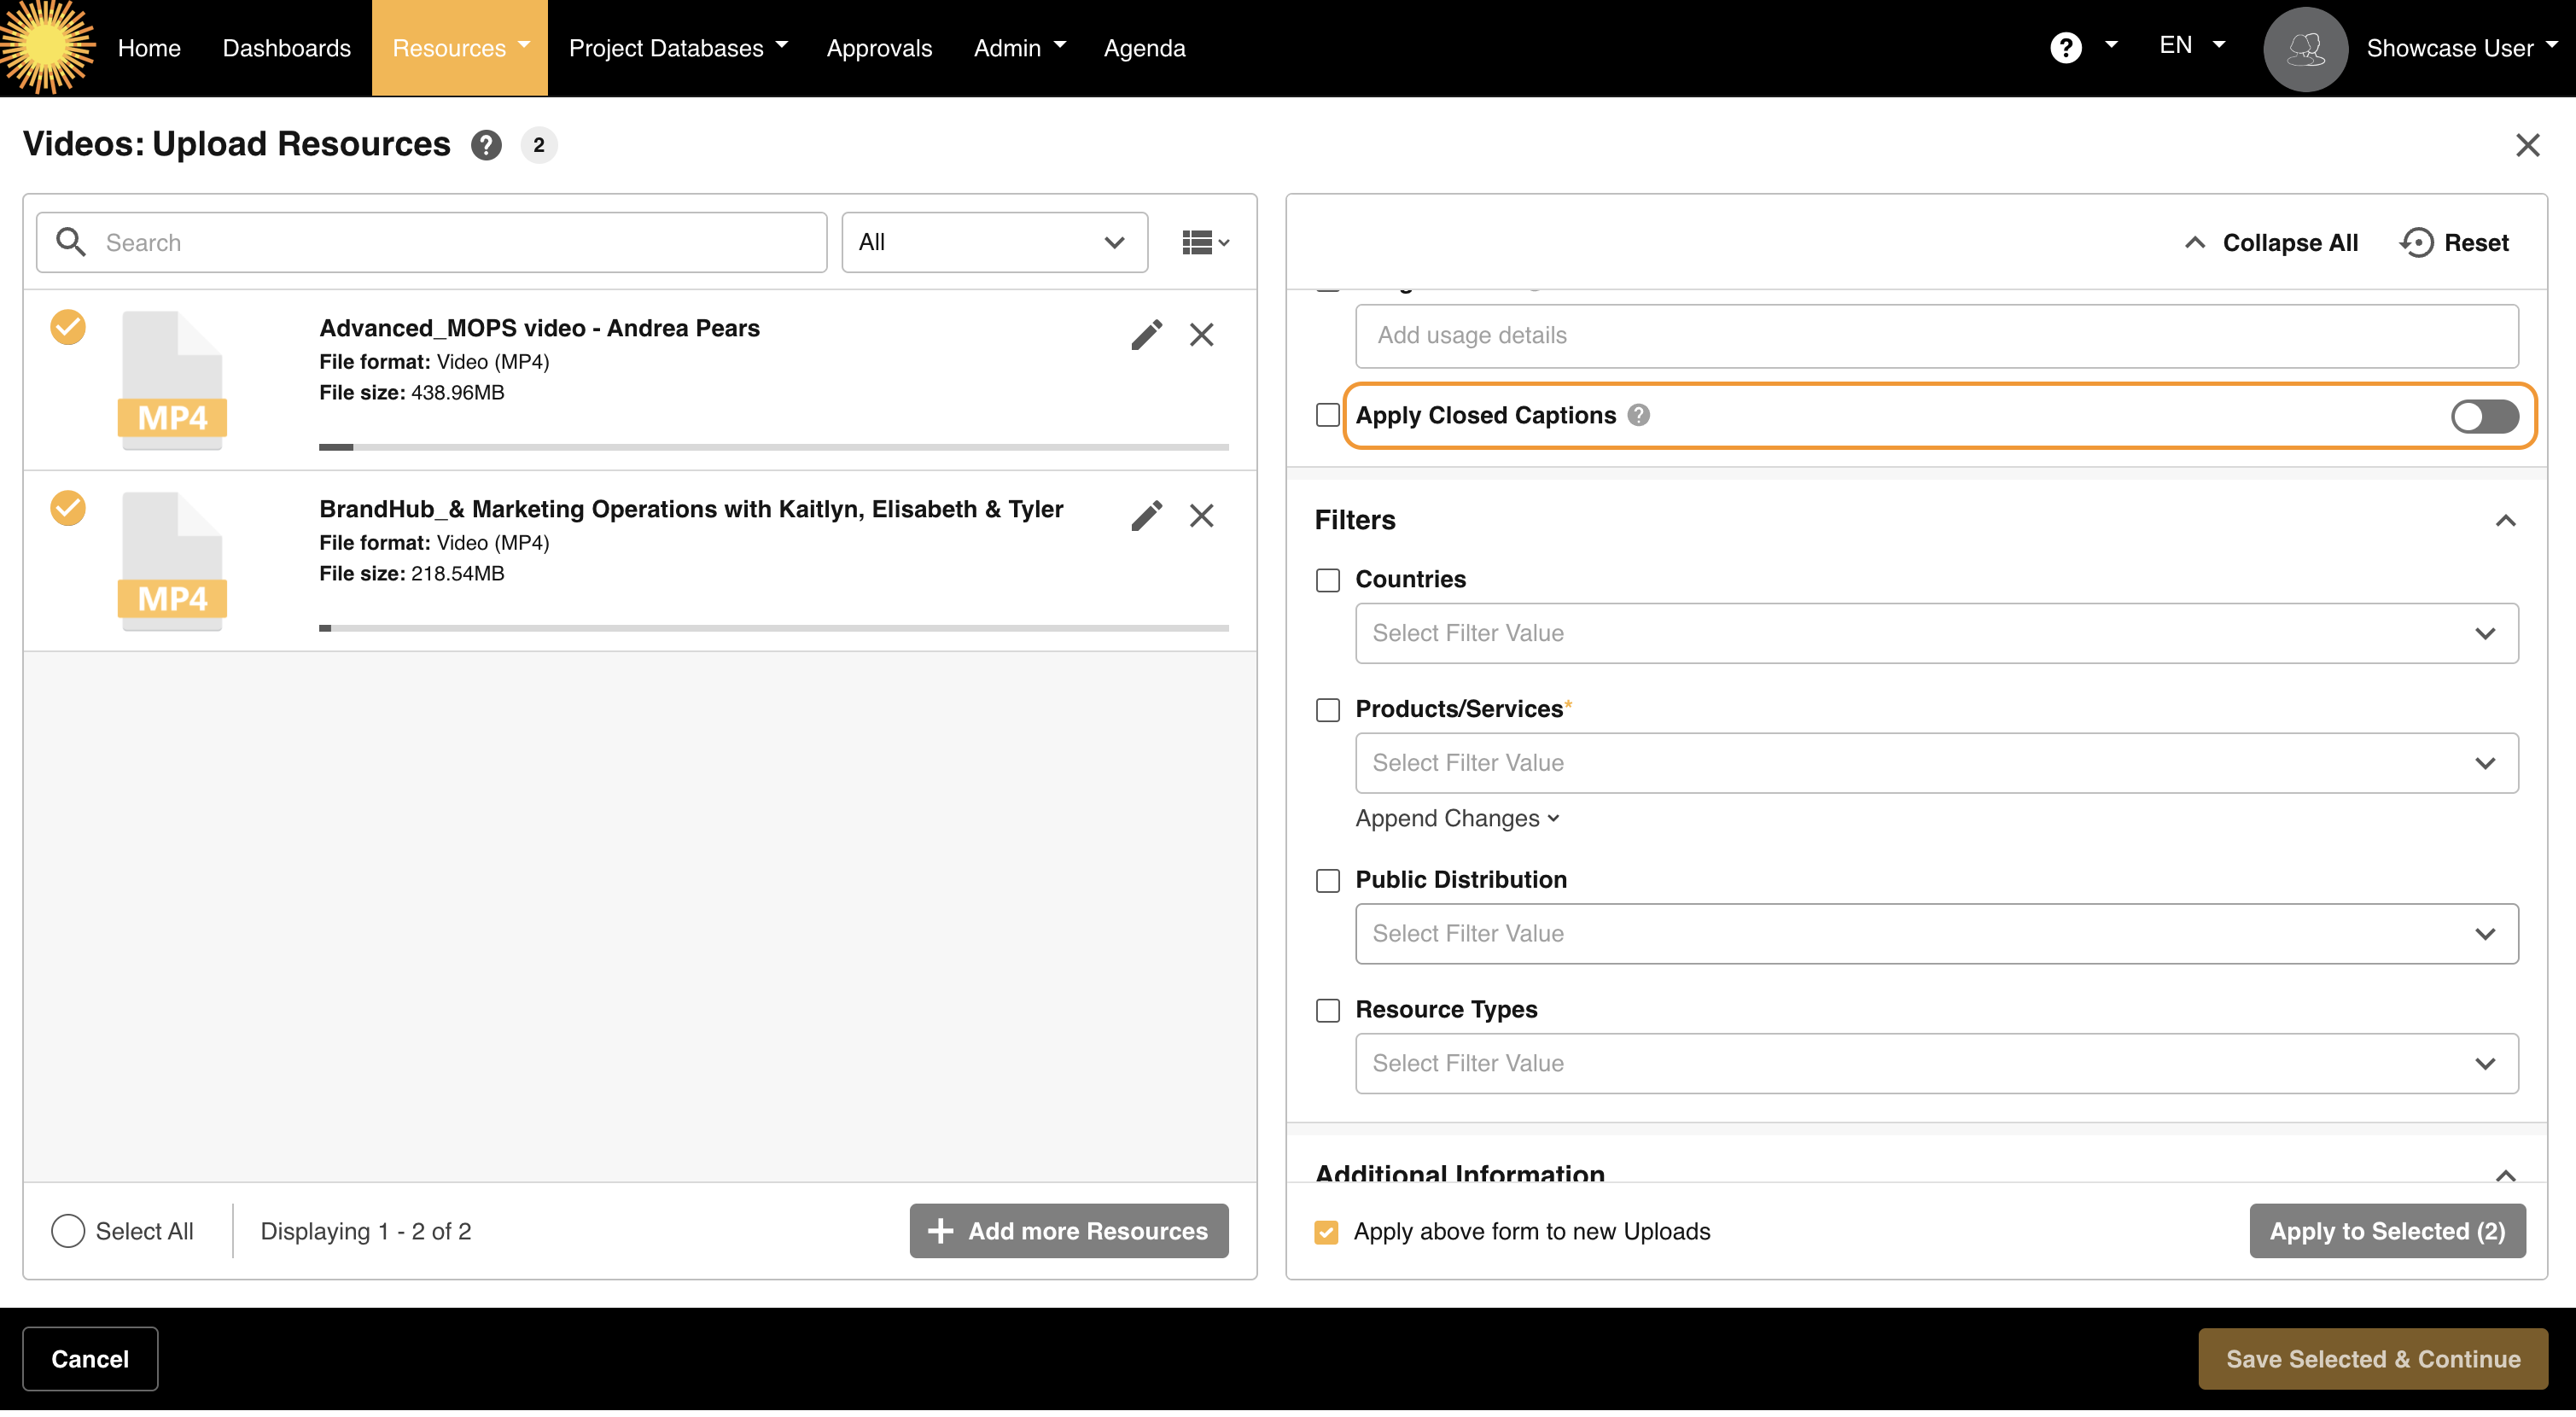
Task: Open the Resources menu
Action: coord(460,48)
